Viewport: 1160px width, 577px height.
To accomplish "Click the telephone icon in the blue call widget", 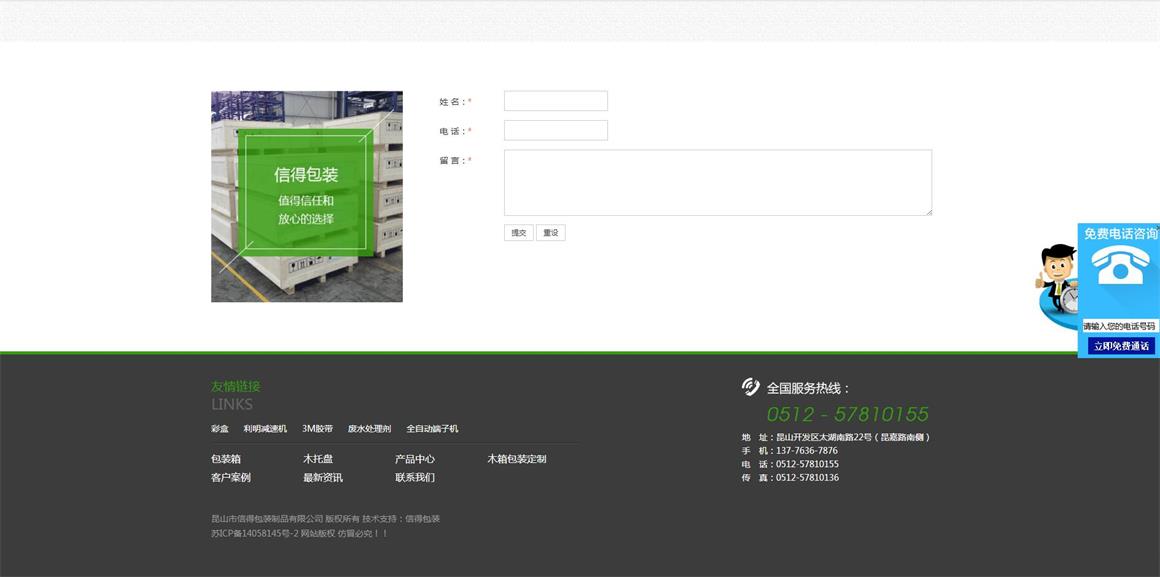I will pos(1119,265).
